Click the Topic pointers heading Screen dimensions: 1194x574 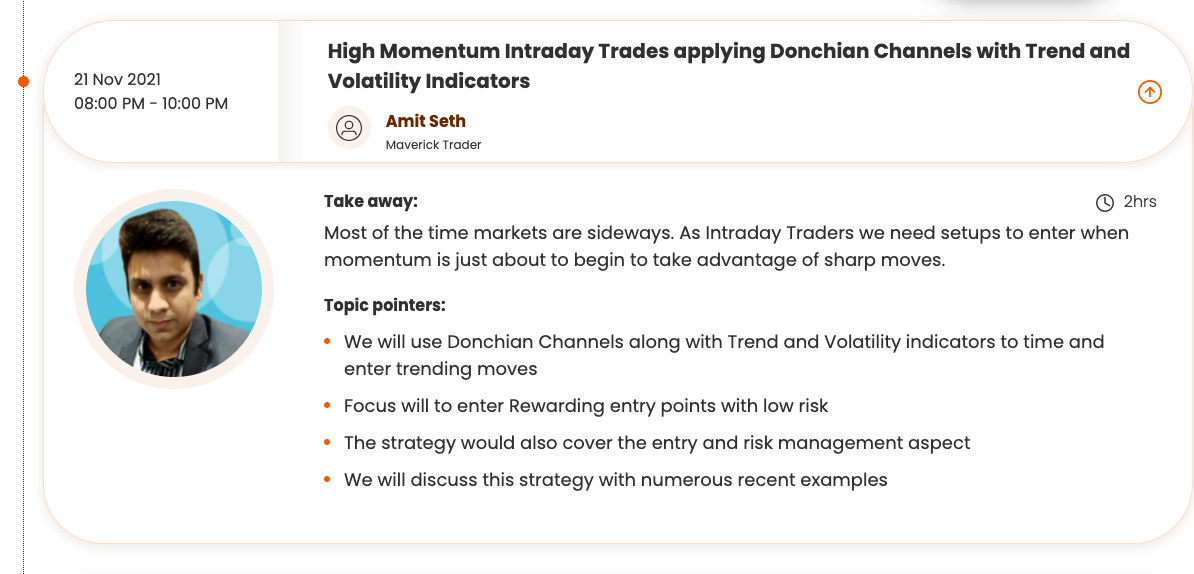[384, 305]
